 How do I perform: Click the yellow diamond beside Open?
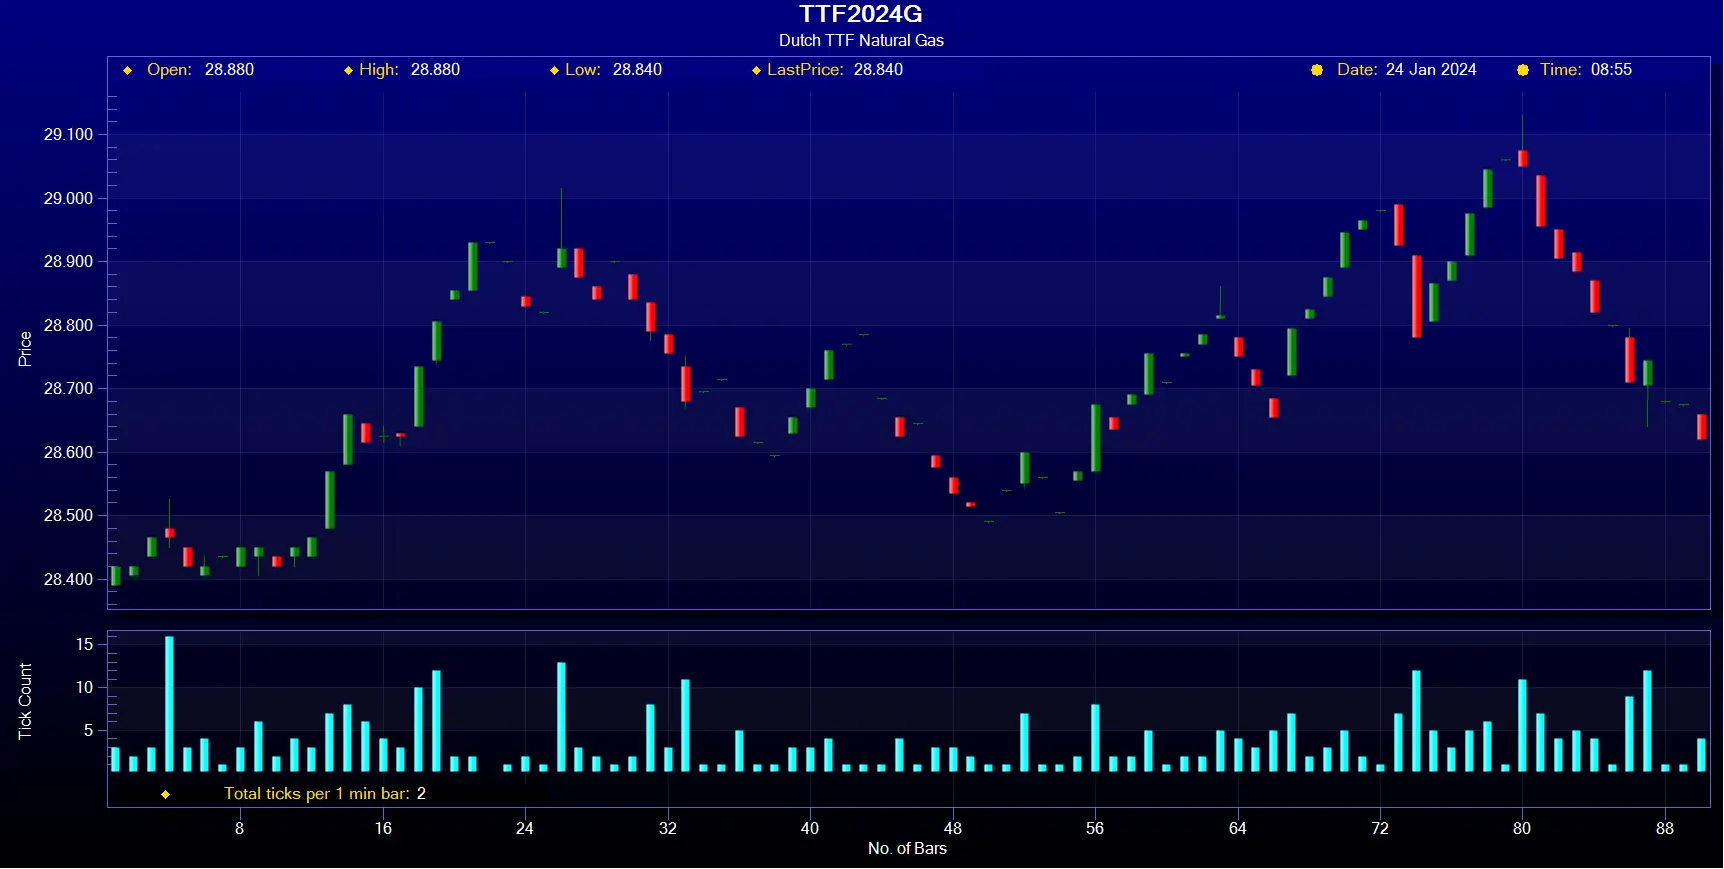127,70
